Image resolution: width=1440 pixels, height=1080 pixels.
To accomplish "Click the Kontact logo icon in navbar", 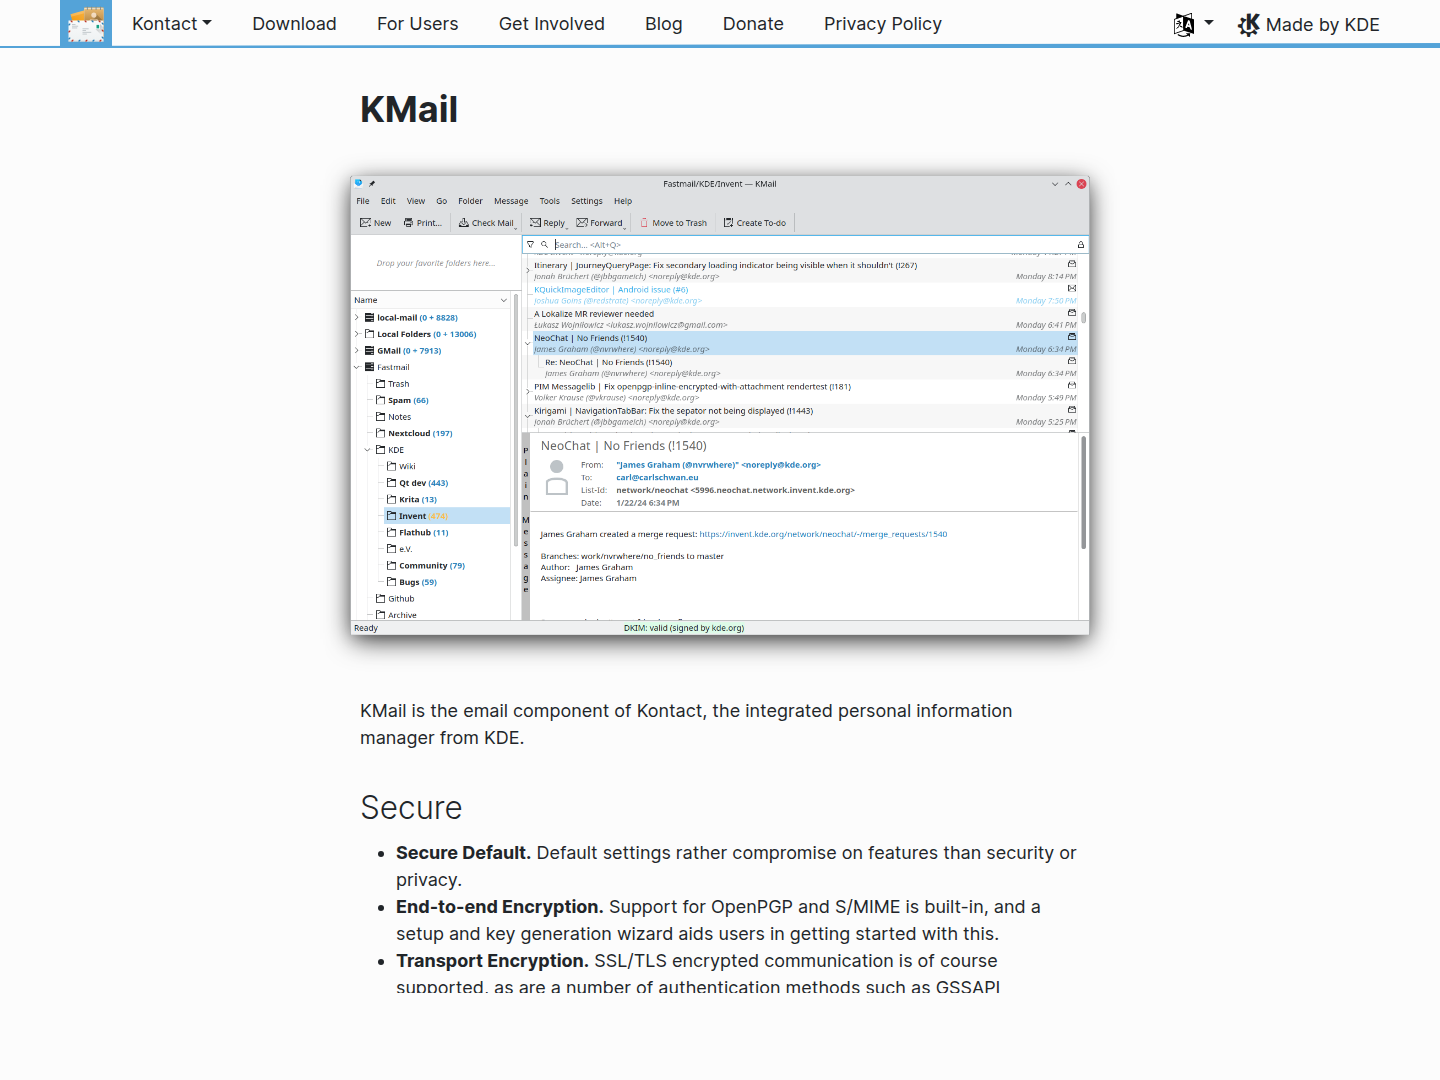I will (x=86, y=23).
